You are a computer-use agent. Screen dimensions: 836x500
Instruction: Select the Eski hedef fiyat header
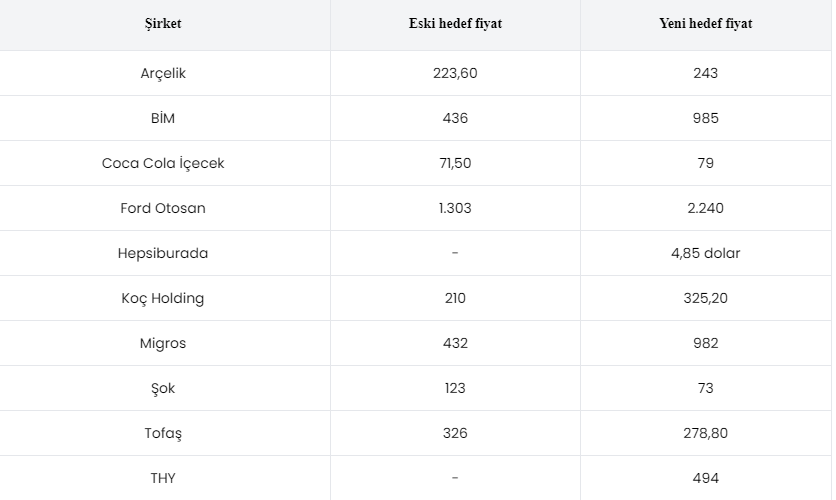tap(455, 23)
